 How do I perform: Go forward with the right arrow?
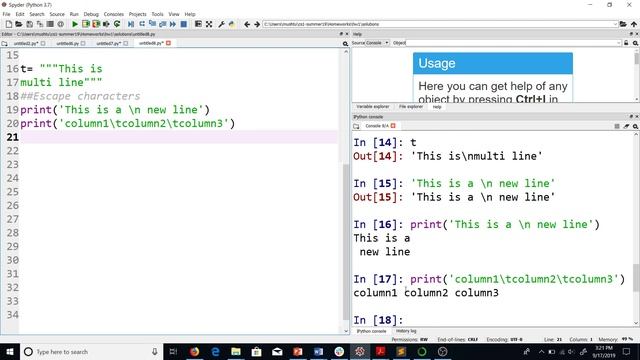point(257,24)
